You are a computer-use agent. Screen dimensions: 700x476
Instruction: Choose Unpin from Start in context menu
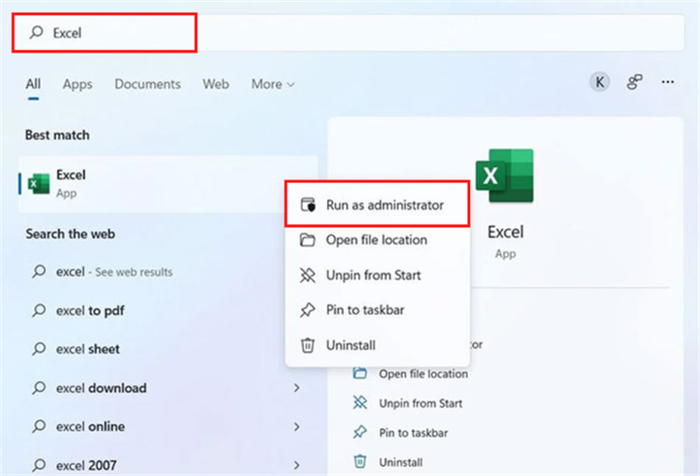377,275
